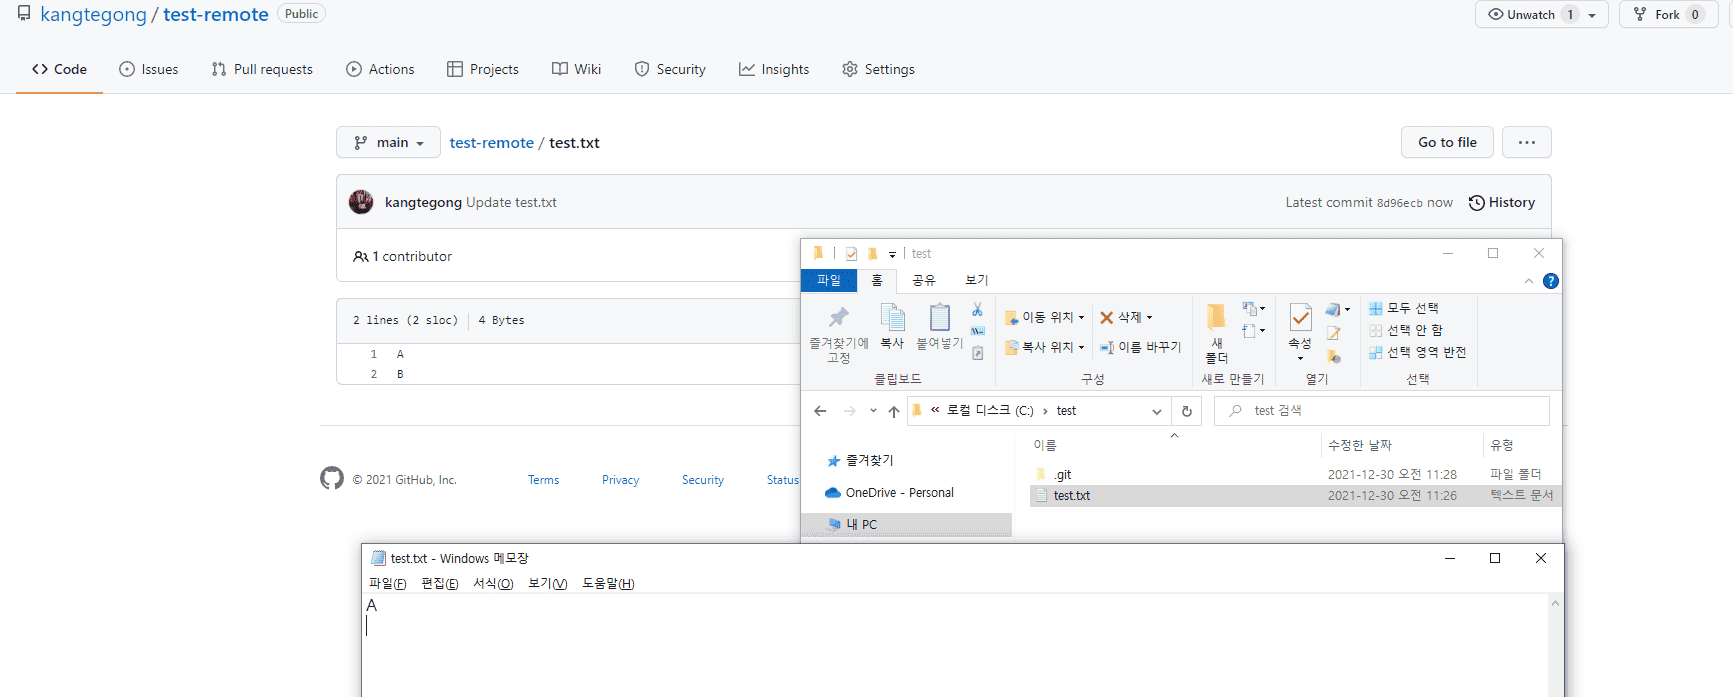Open Explorer help question mark icon
The height and width of the screenshot is (697, 1733).
point(1551,281)
